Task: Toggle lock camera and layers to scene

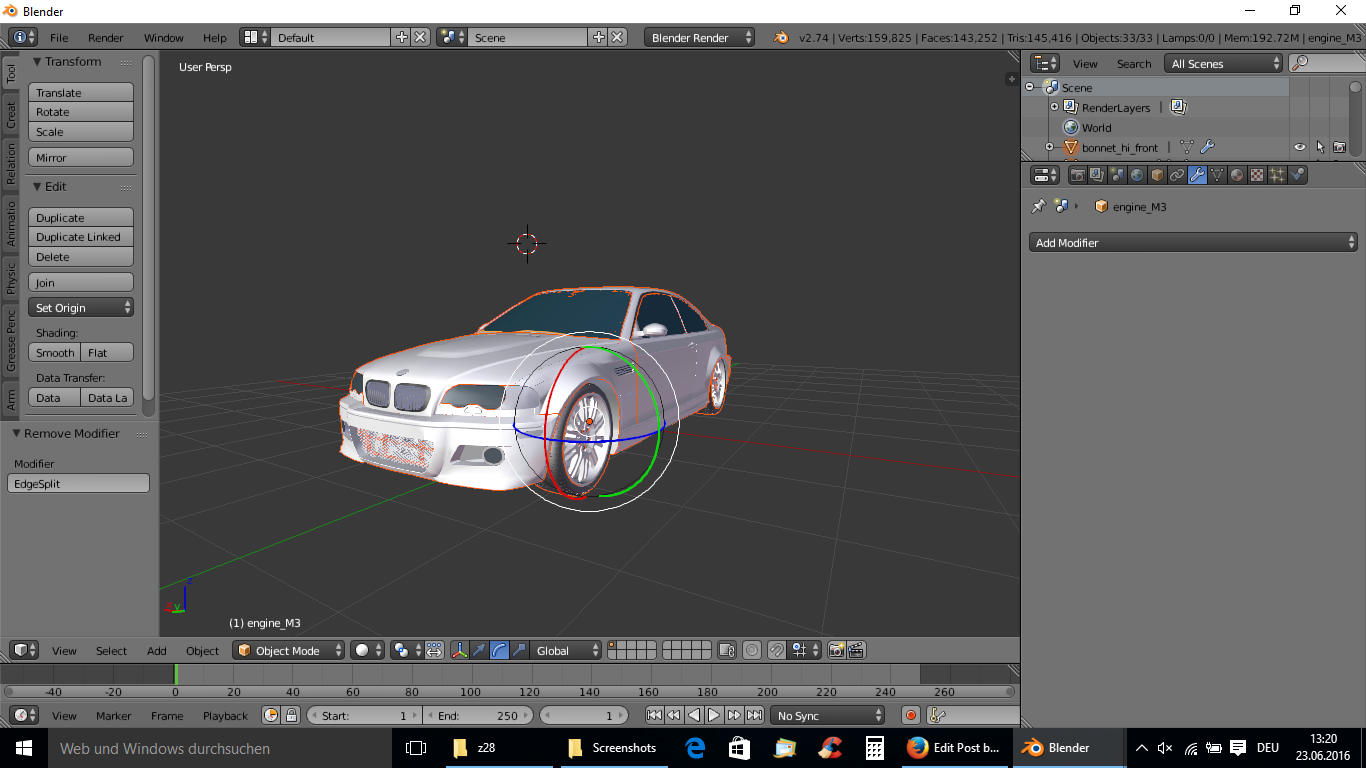Action: [727, 650]
